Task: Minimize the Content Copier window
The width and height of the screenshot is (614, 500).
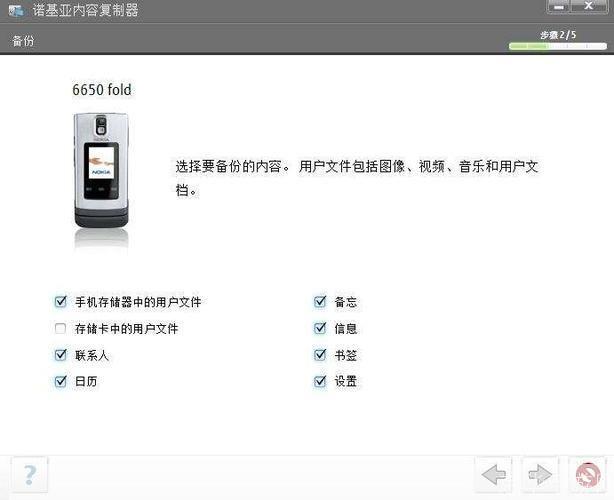Action: (559, 6)
